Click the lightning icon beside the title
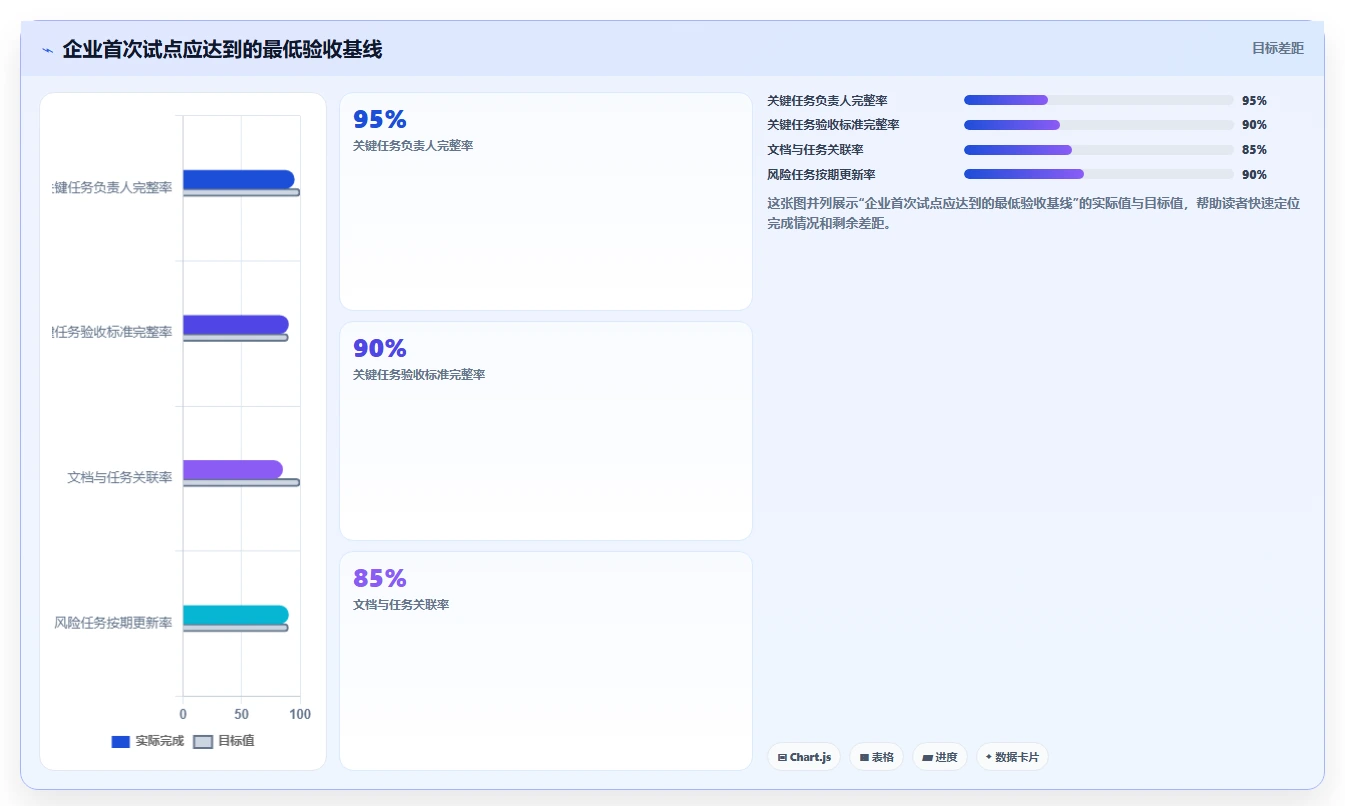The width and height of the screenshot is (1345, 806). point(48,49)
